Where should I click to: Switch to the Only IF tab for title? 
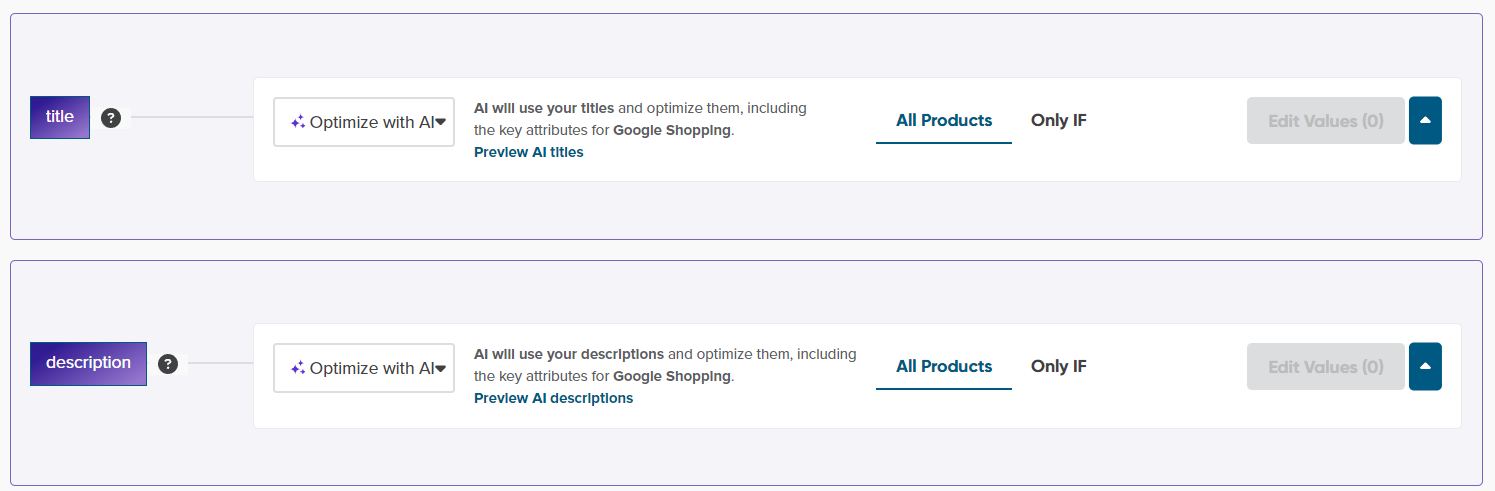click(1058, 120)
